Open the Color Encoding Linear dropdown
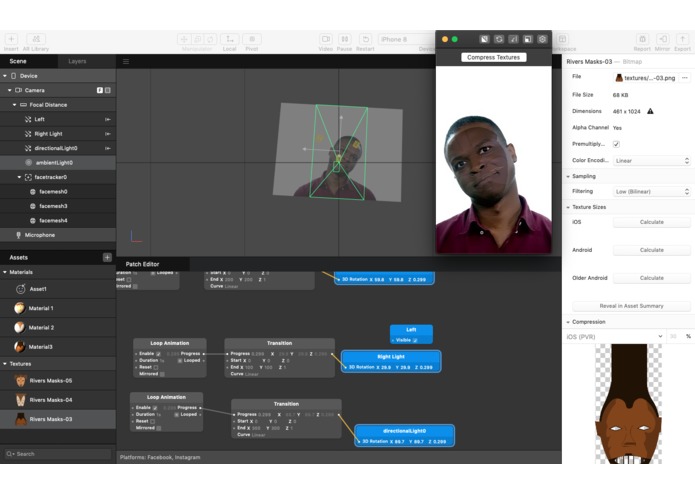695x494 pixels. click(x=652, y=161)
